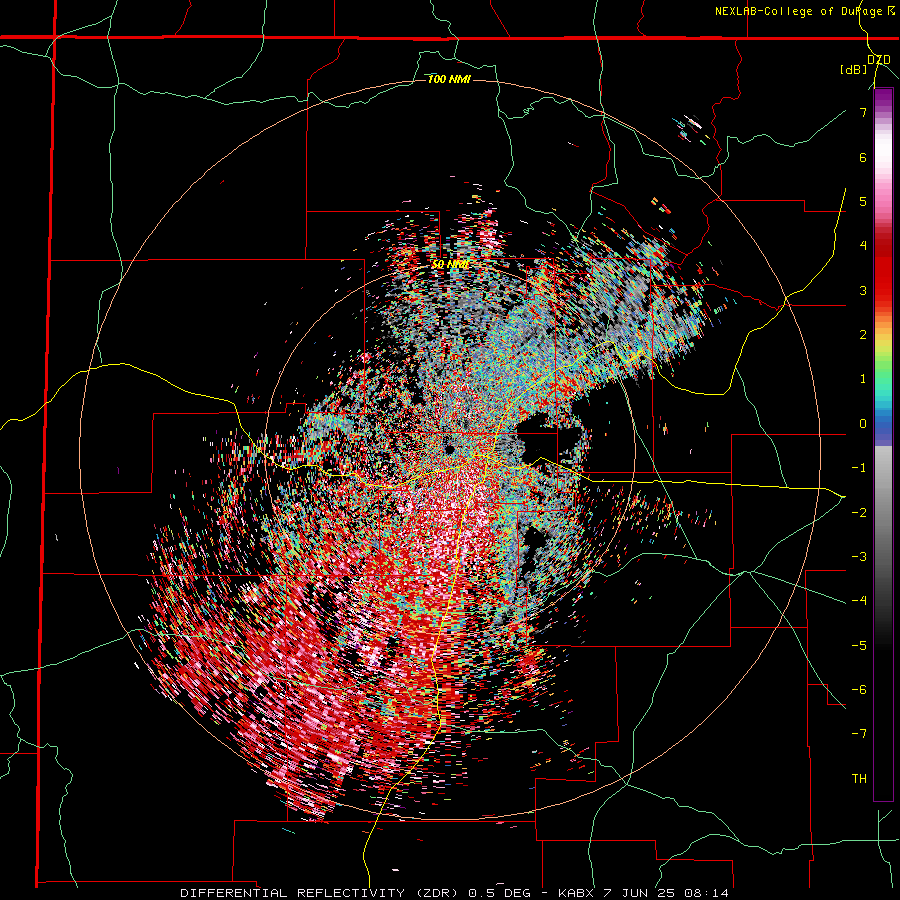Click the ZDR color scale bar
900x900 pixels.
coord(883,444)
